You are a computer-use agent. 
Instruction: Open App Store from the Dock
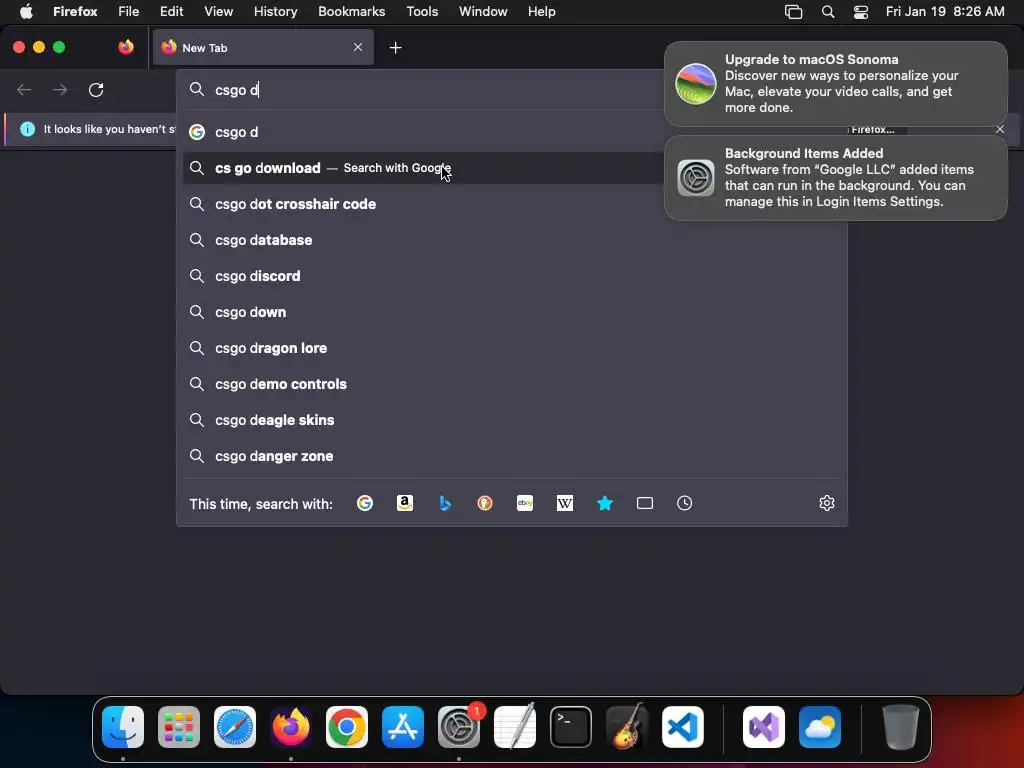(x=403, y=727)
